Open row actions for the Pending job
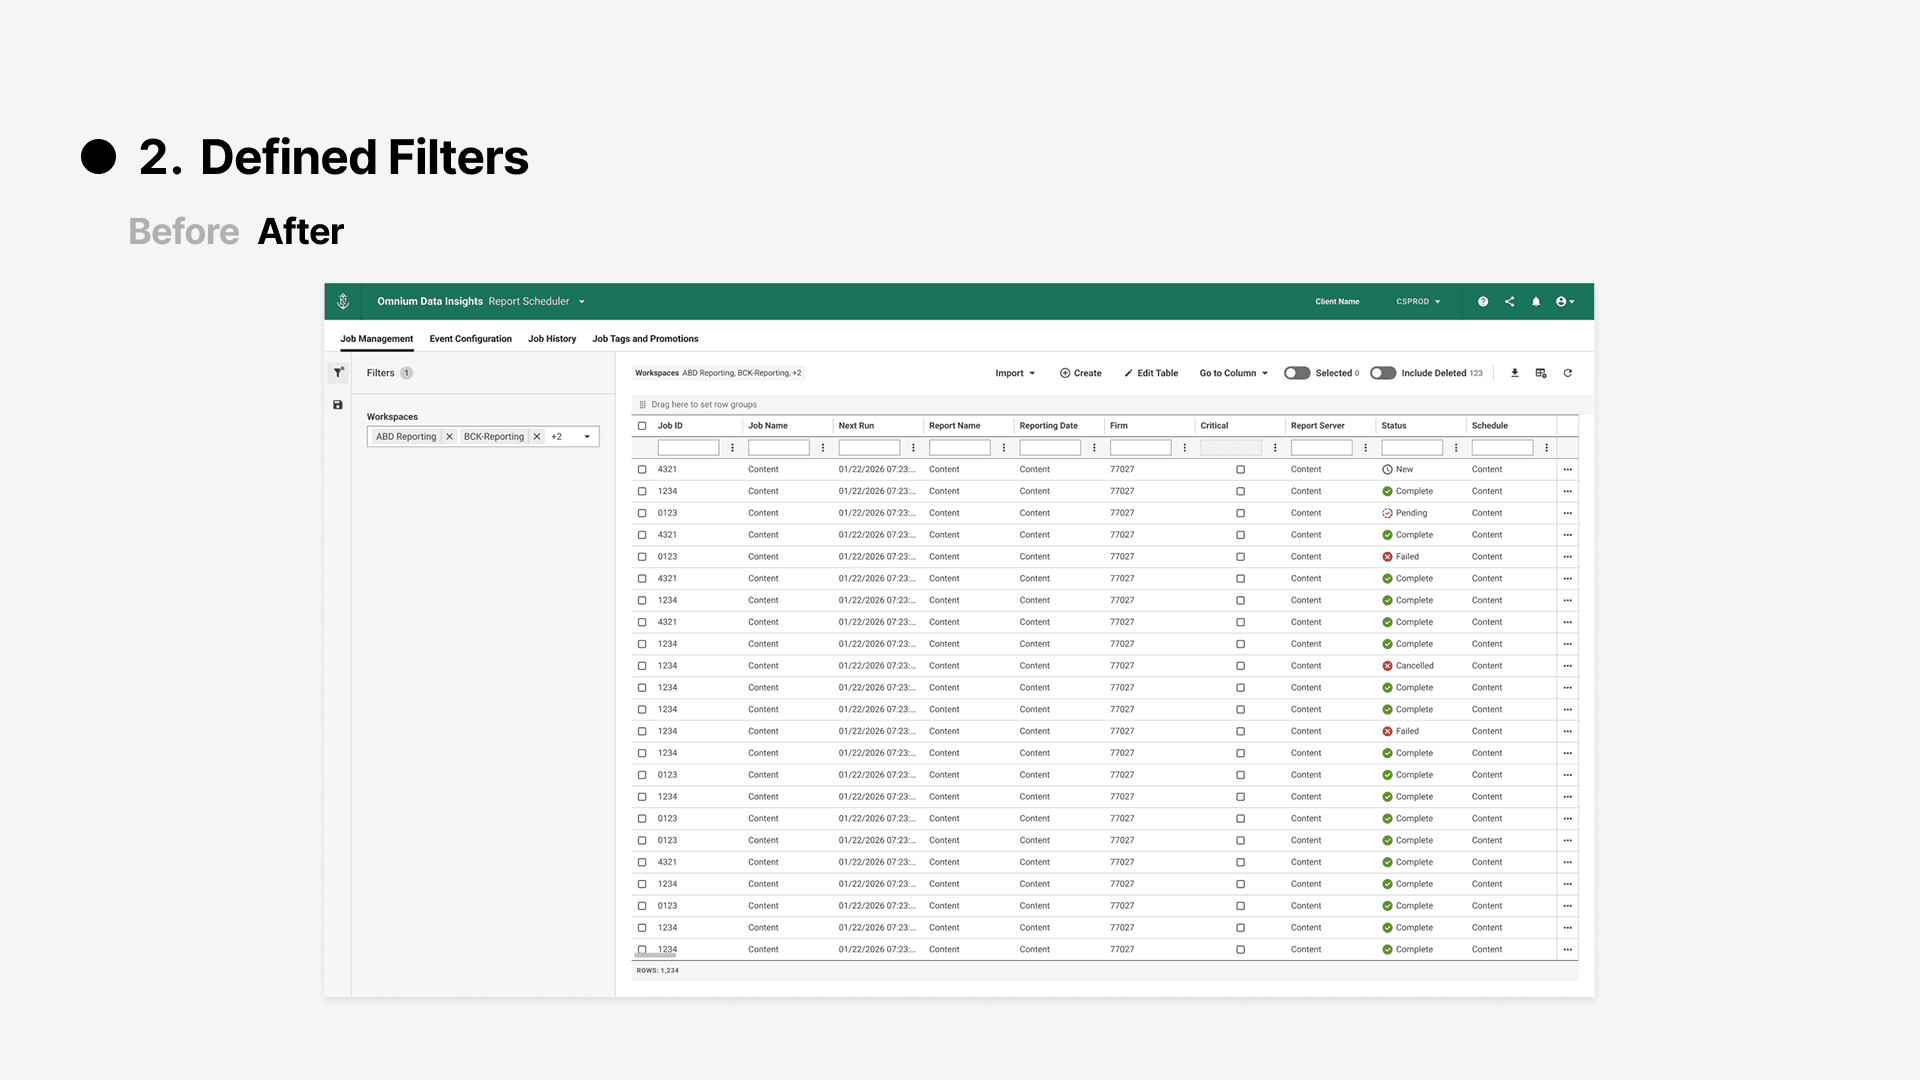The width and height of the screenshot is (1920, 1080). 1568,513
